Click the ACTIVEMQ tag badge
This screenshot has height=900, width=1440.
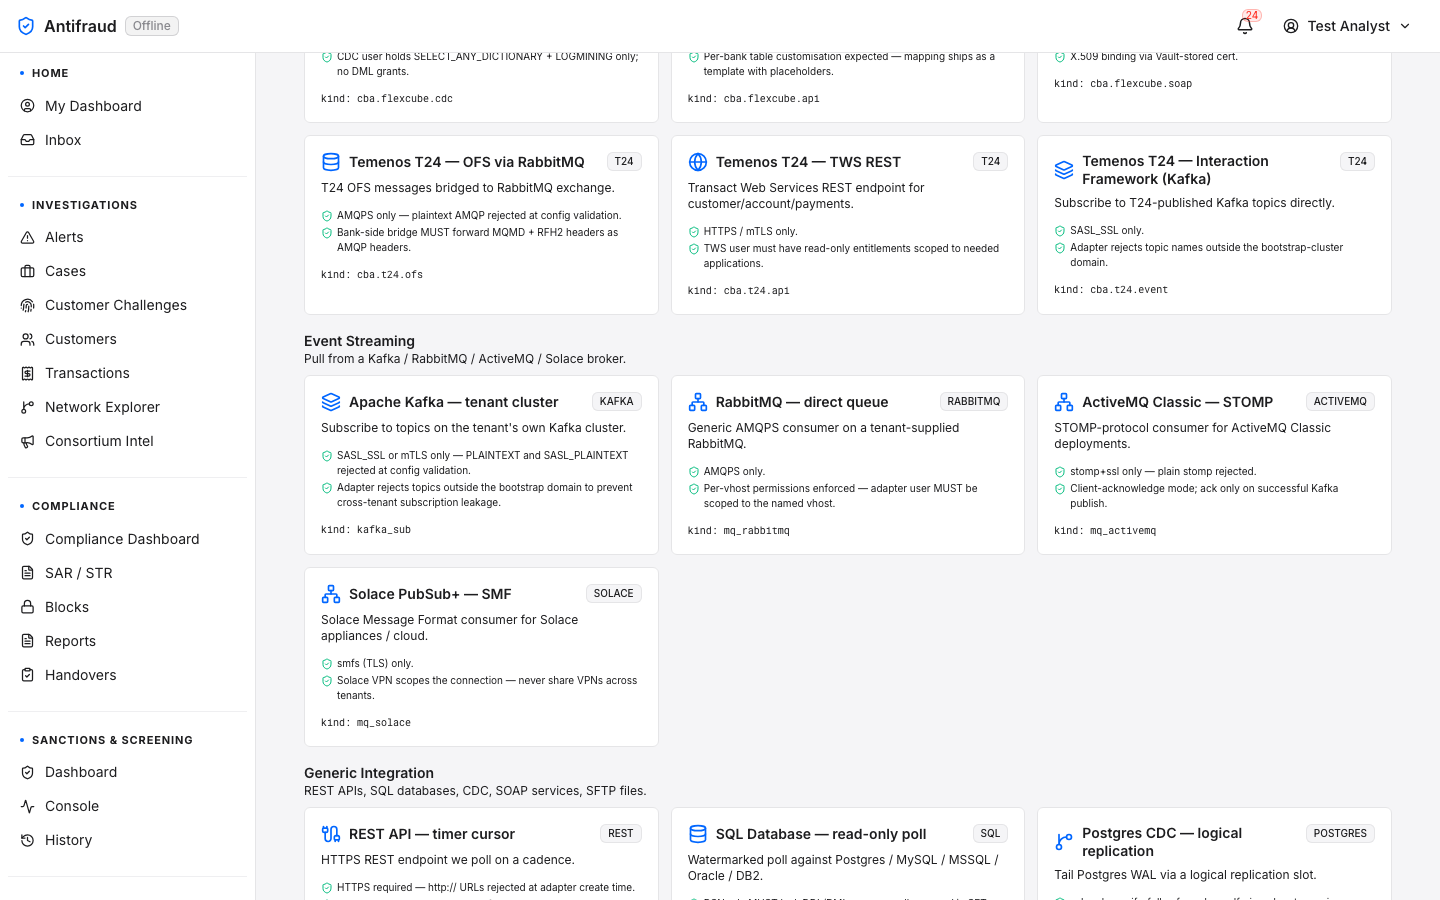pyautogui.click(x=1340, y=402)
